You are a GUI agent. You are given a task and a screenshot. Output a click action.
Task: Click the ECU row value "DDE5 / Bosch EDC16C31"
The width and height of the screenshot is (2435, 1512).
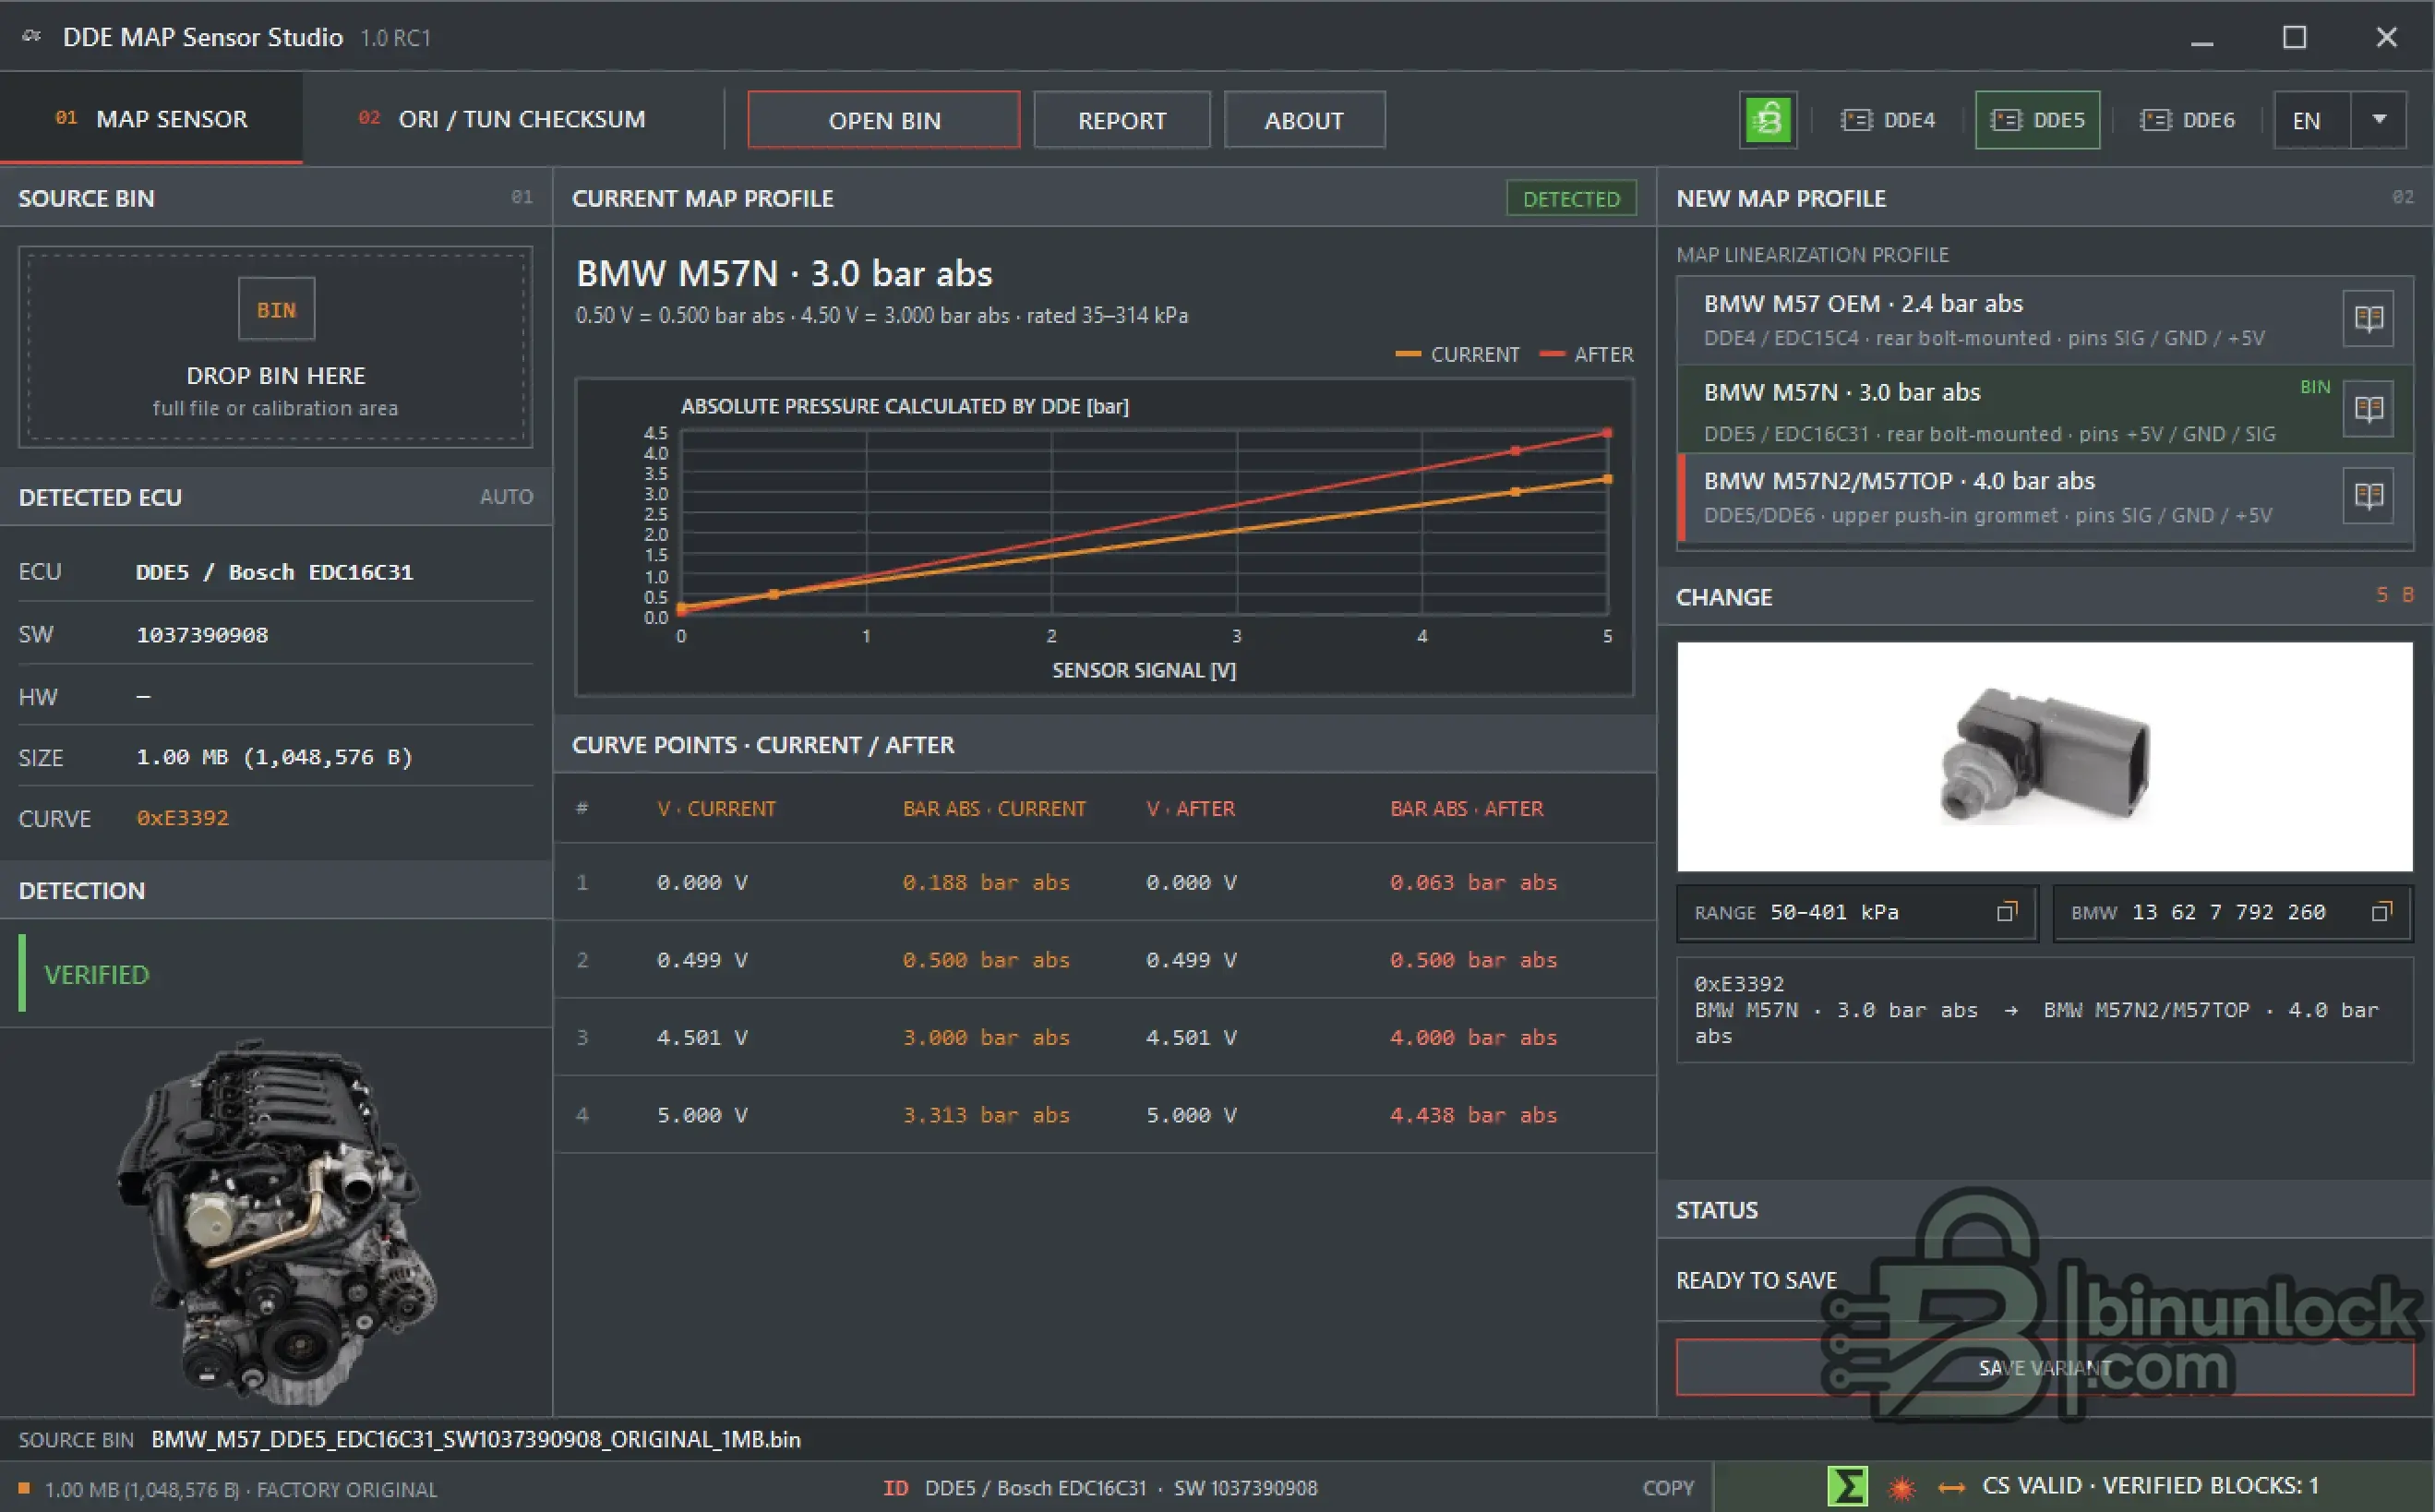tap(274, 572)
